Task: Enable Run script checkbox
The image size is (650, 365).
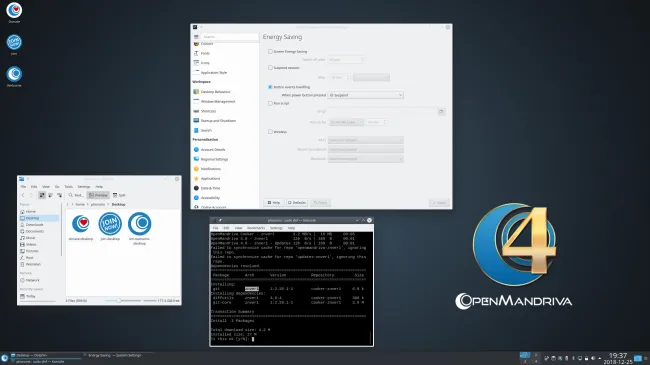Action: pyautogui.click(x=270, y=103)
